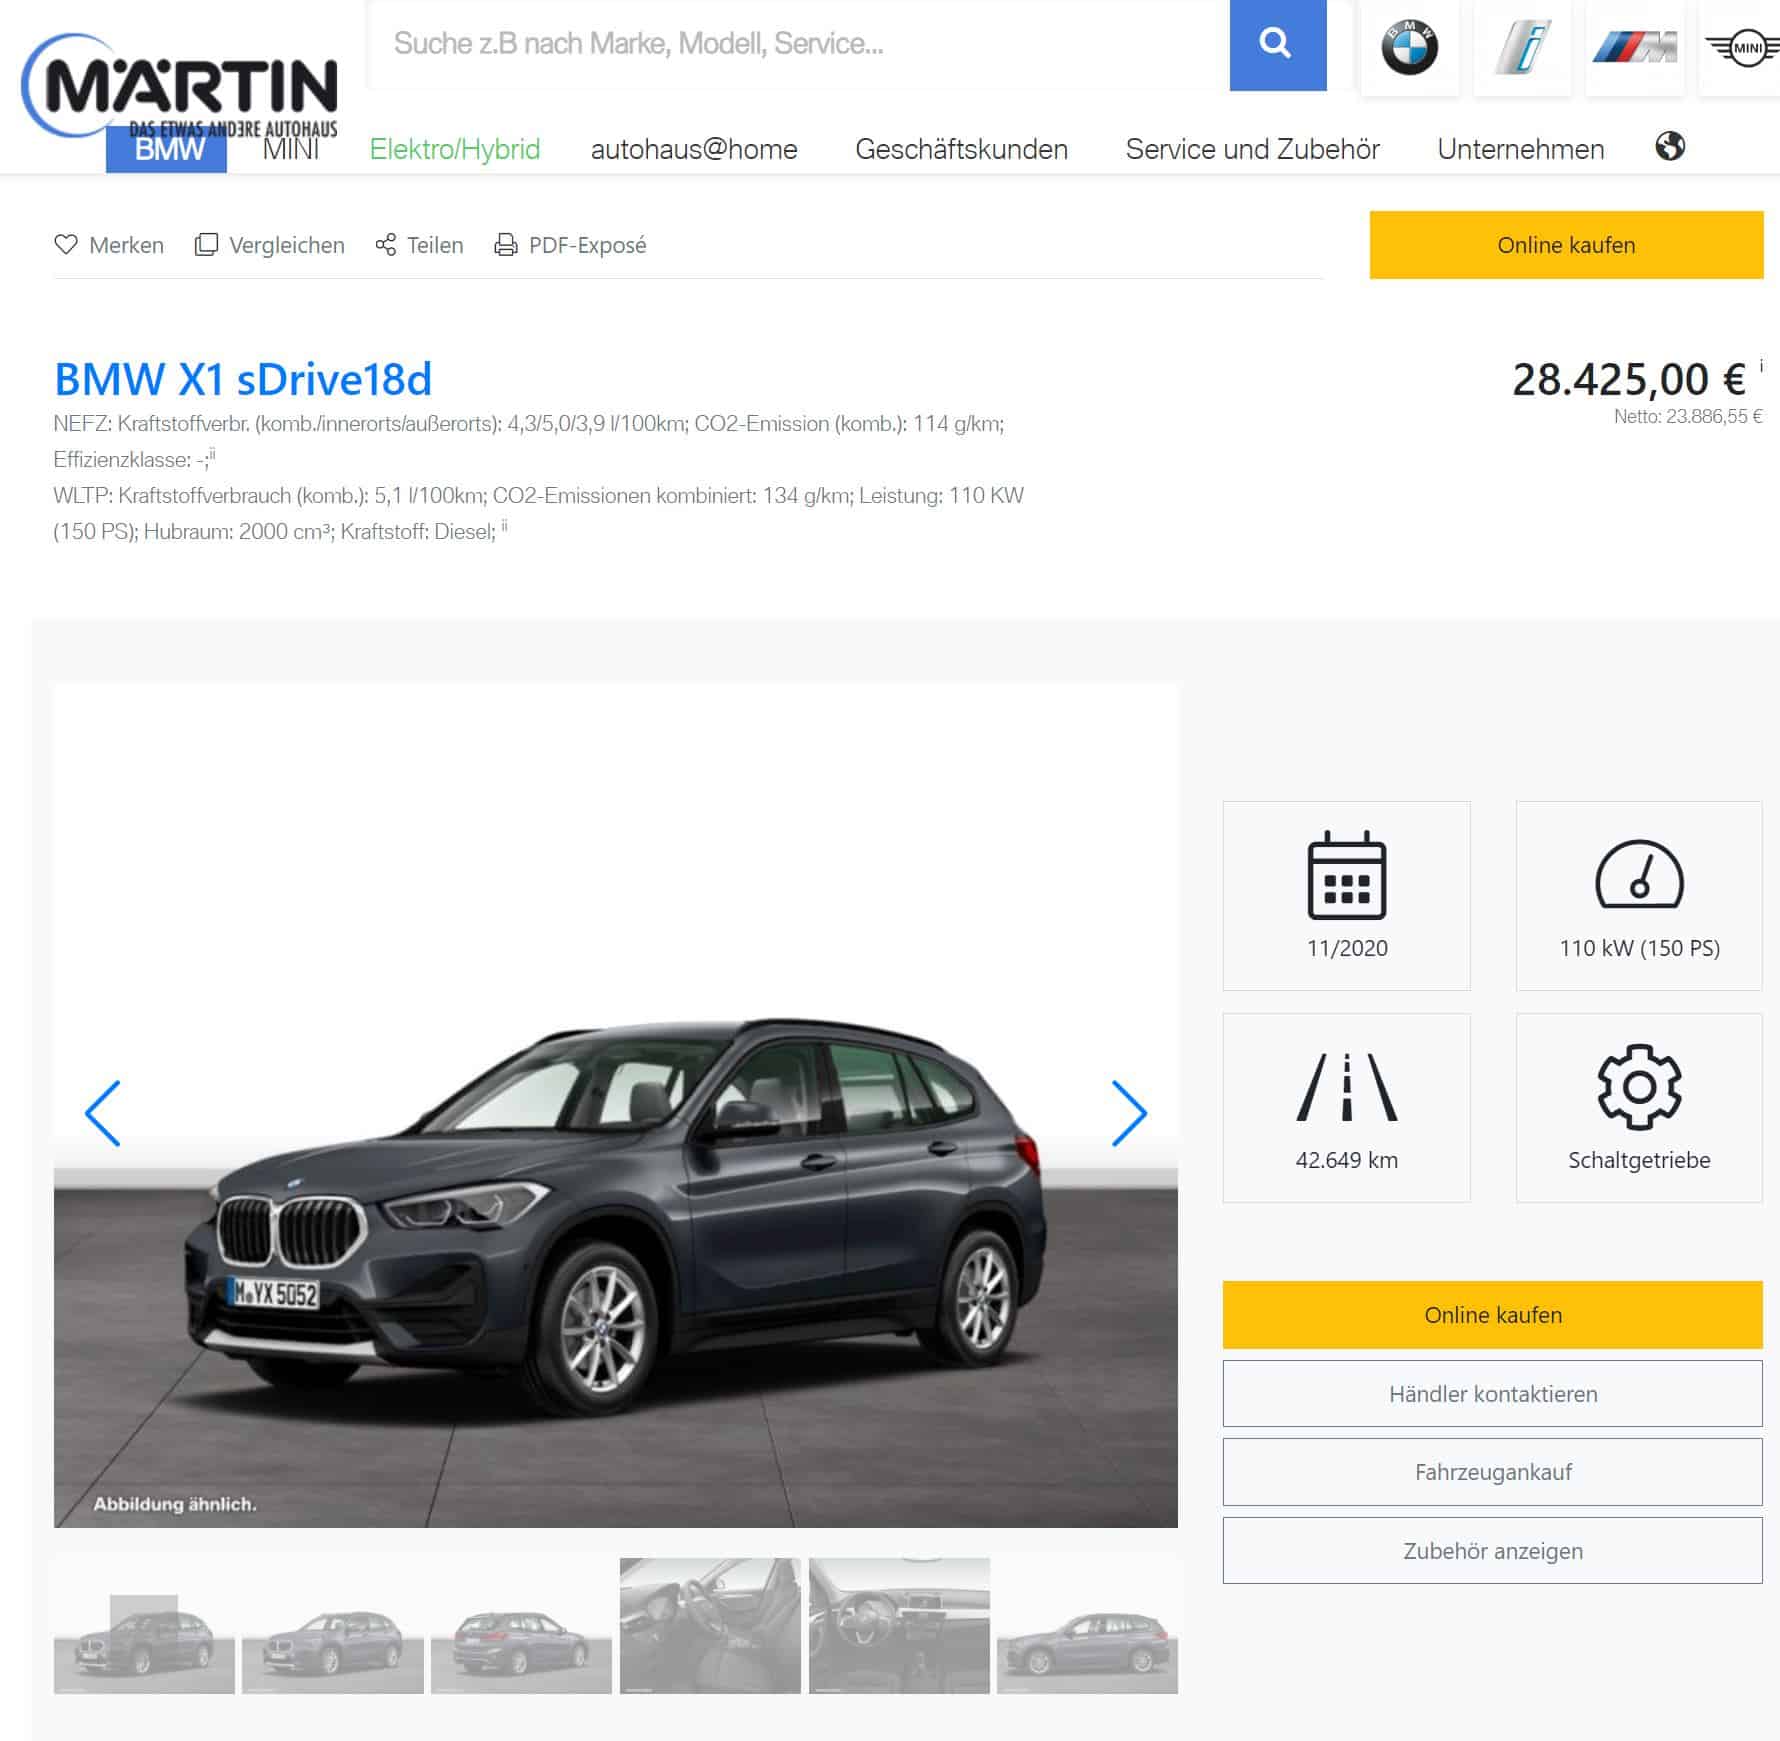1780x1741 pixels.
Task: Open the Elektro/Hybrid menu
Action: (455, 149)
